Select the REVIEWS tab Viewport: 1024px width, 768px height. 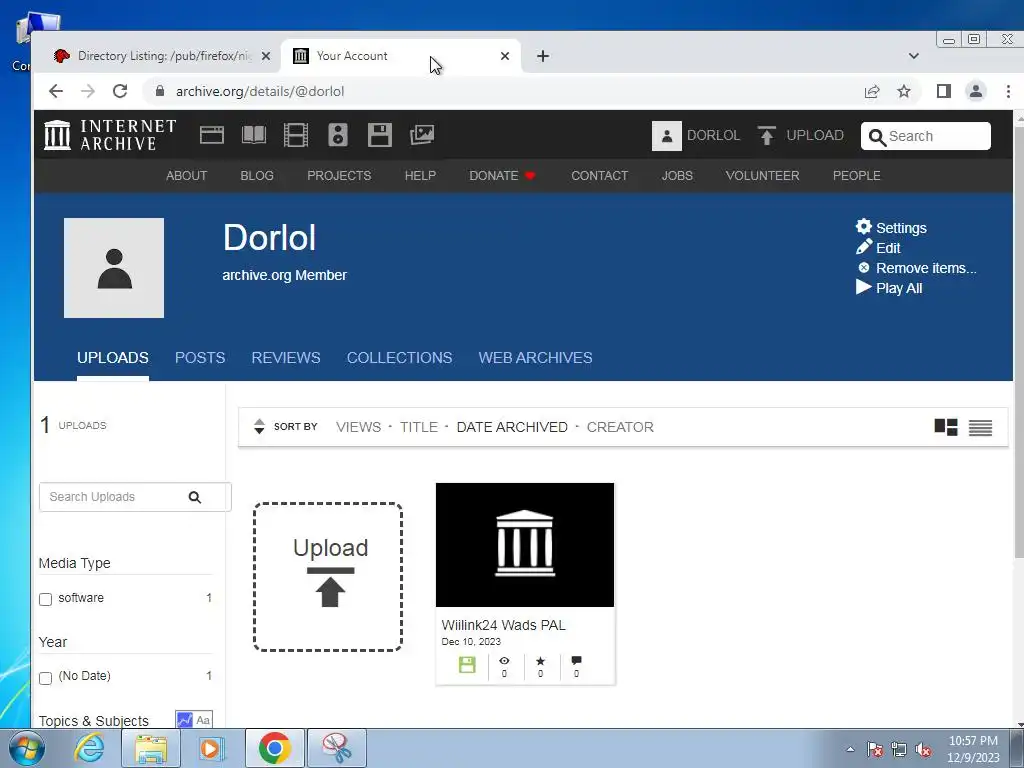tap(286, 358)
